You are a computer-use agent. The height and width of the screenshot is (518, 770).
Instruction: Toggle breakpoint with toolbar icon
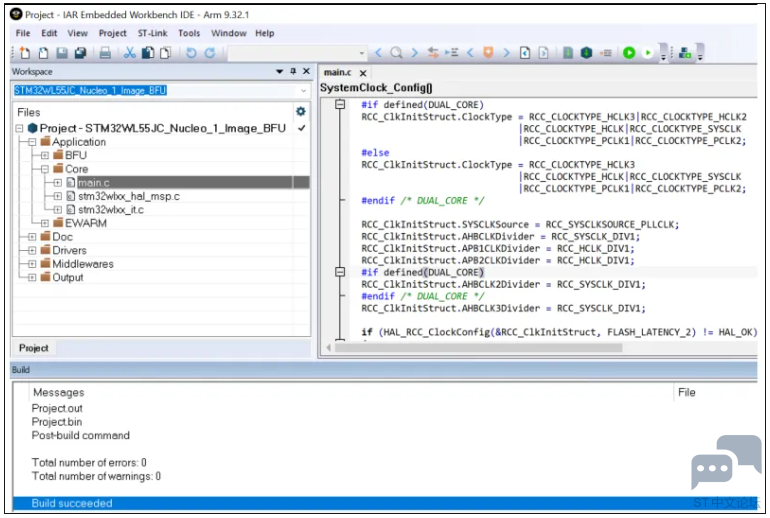[x=606, y=53]
